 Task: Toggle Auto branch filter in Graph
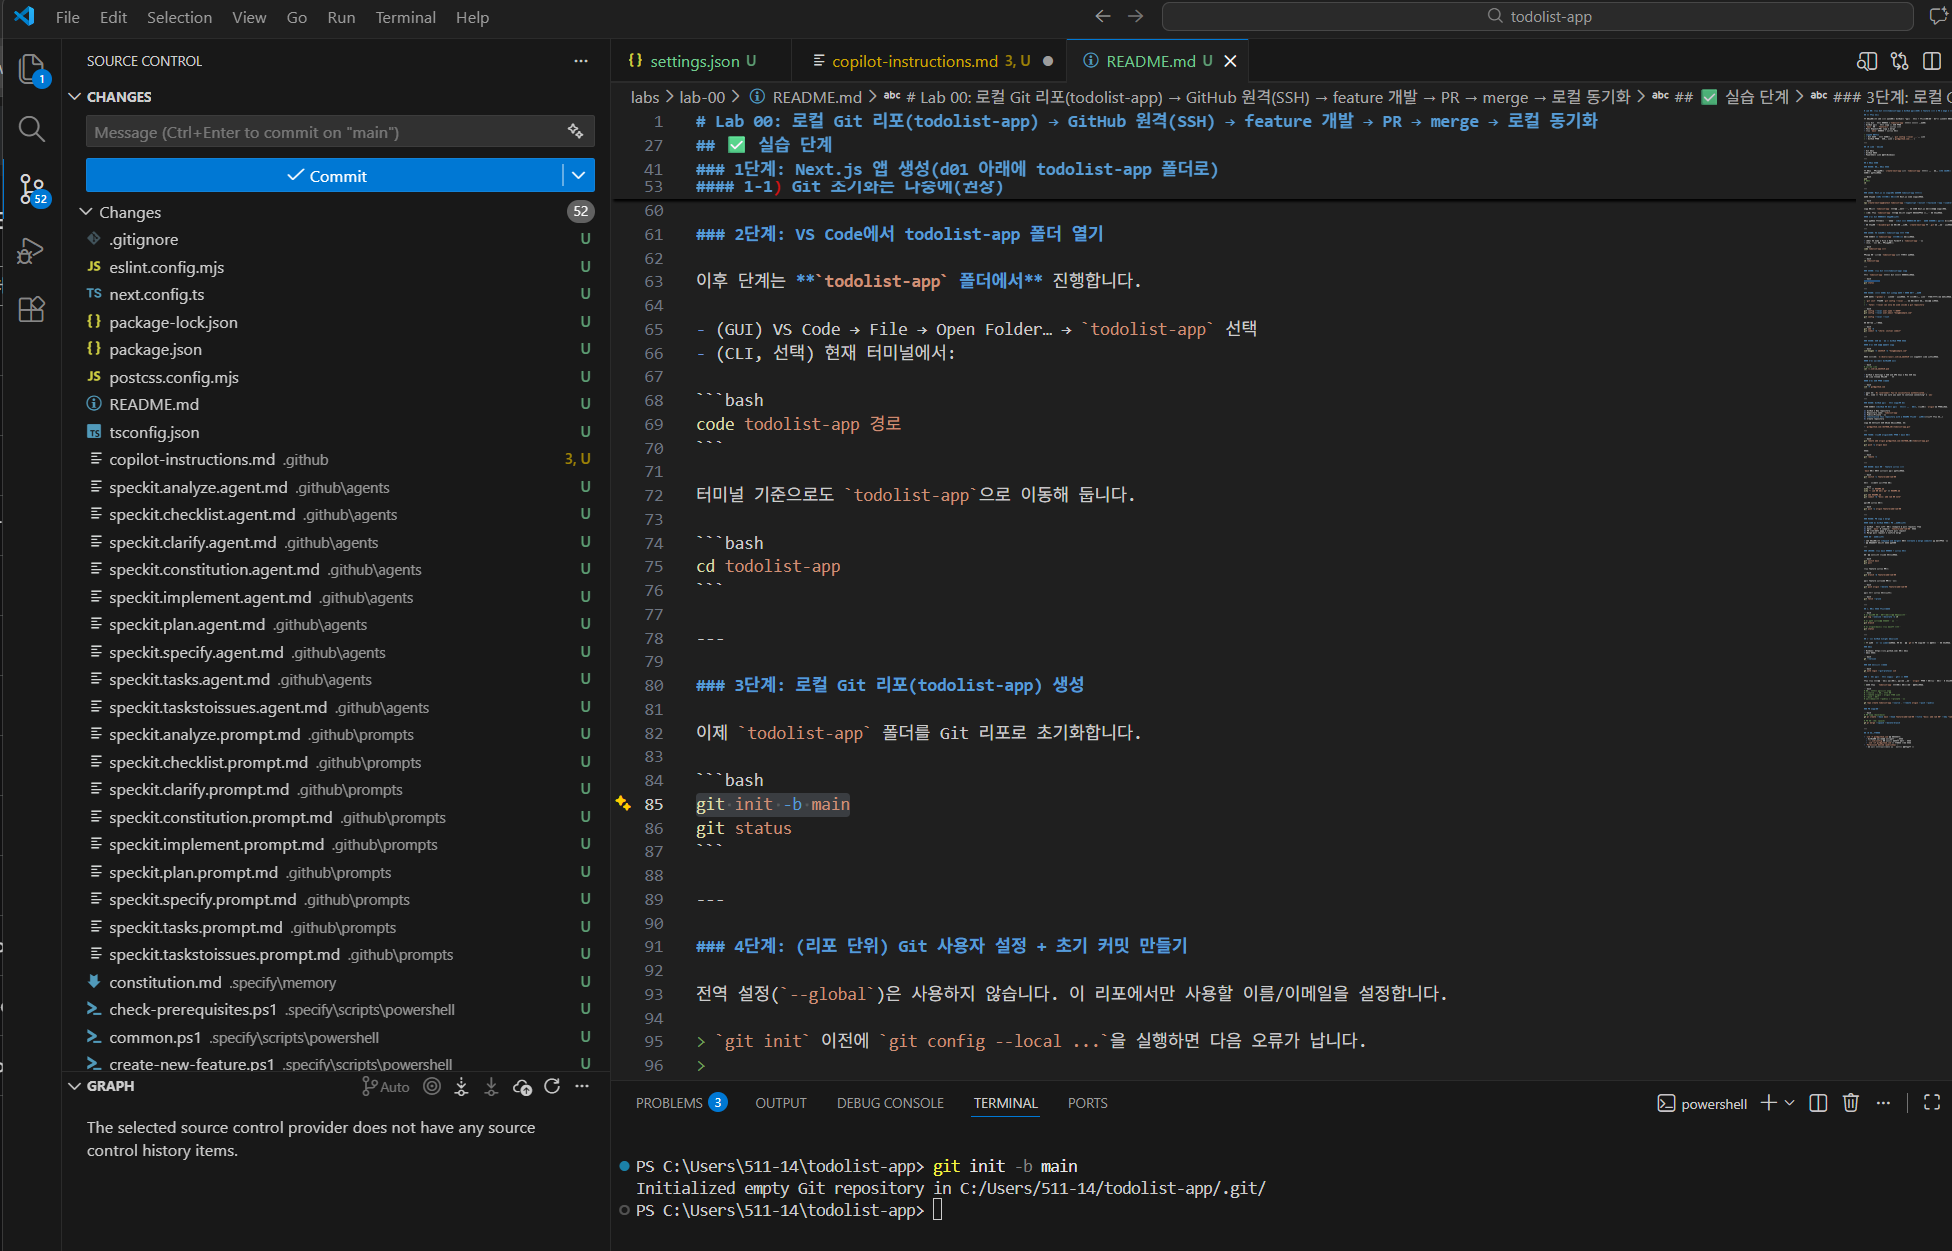click(x=386, y=1087)
